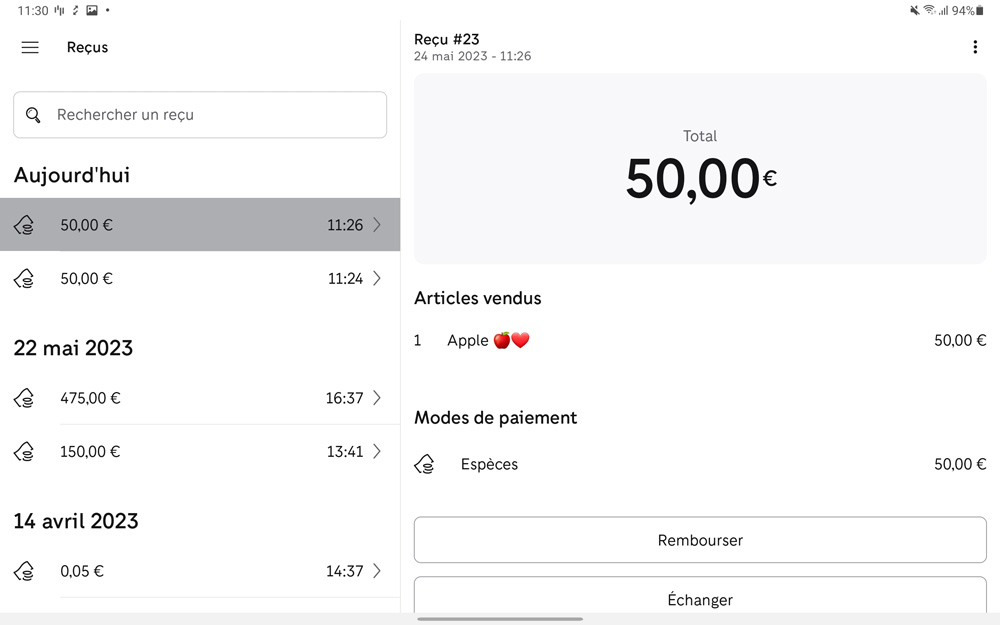1000x625 pixels.
Task: Expand chevron of the 13:41 receipt
Action: [x=377, y=452]
